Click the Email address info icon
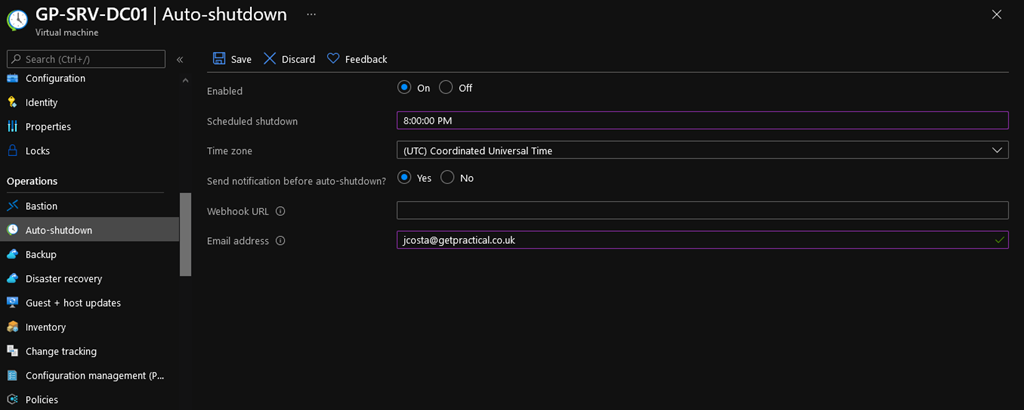 click(280, 241)
